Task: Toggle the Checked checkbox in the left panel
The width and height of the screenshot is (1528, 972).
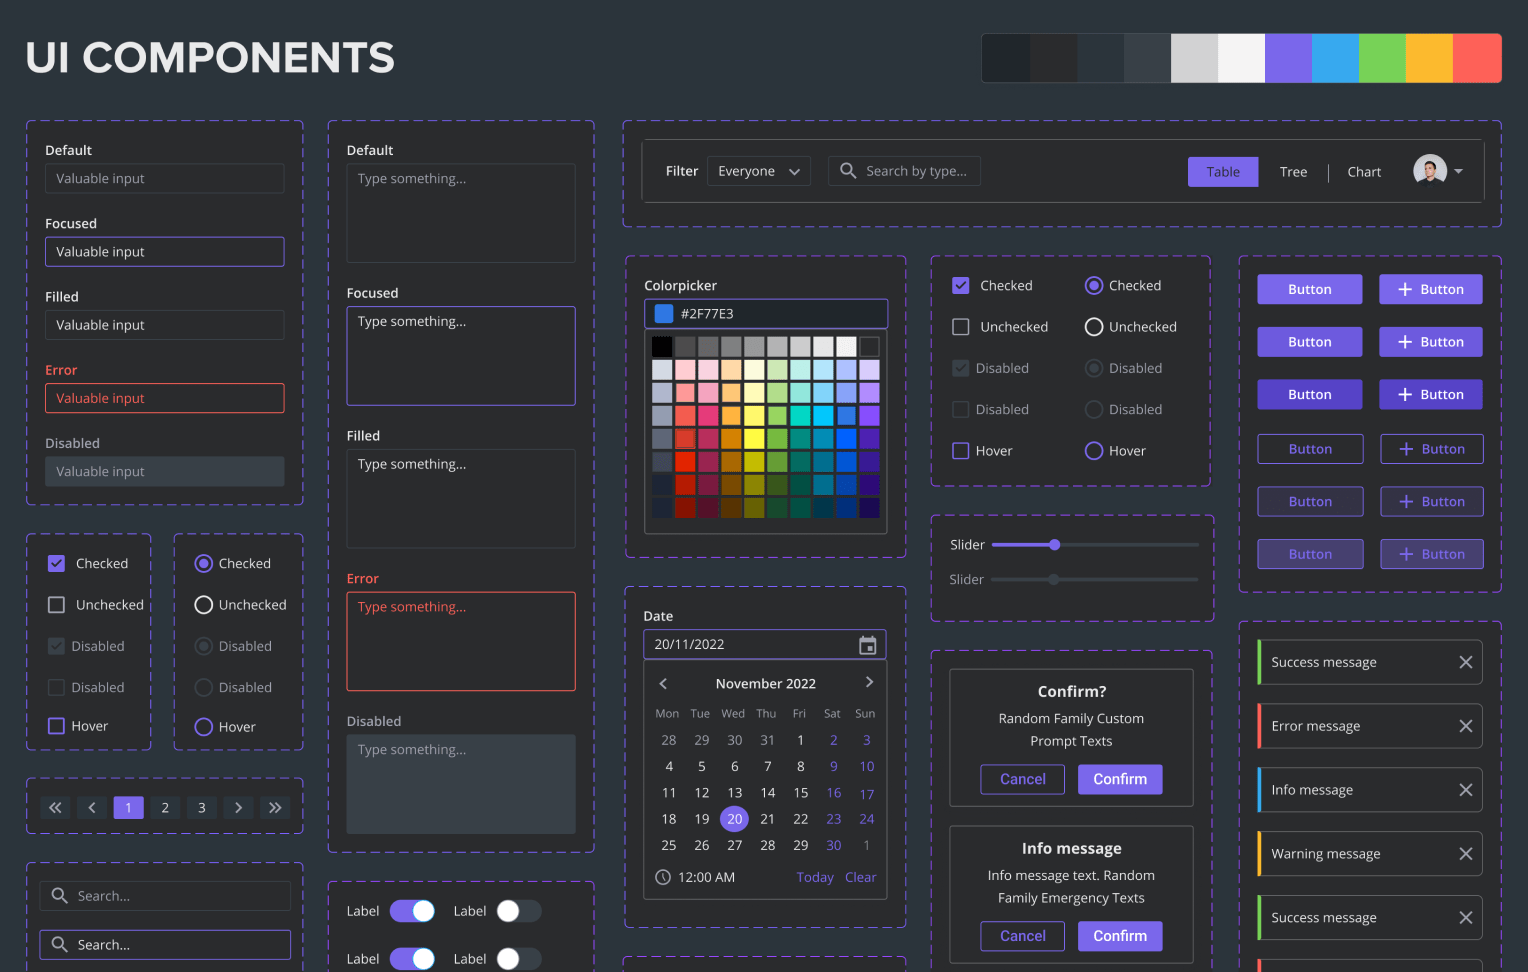Action: pyautogui.click(x=57, y=563)
